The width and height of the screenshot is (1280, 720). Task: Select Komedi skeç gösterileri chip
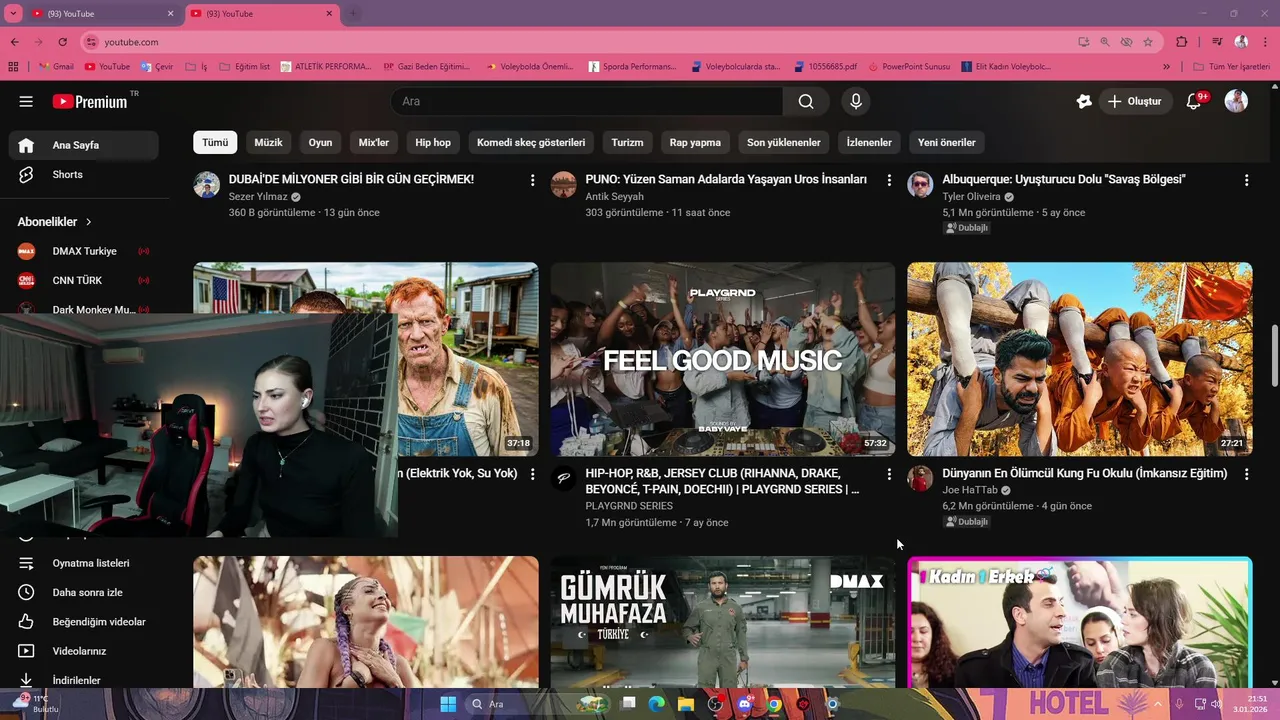531,142
